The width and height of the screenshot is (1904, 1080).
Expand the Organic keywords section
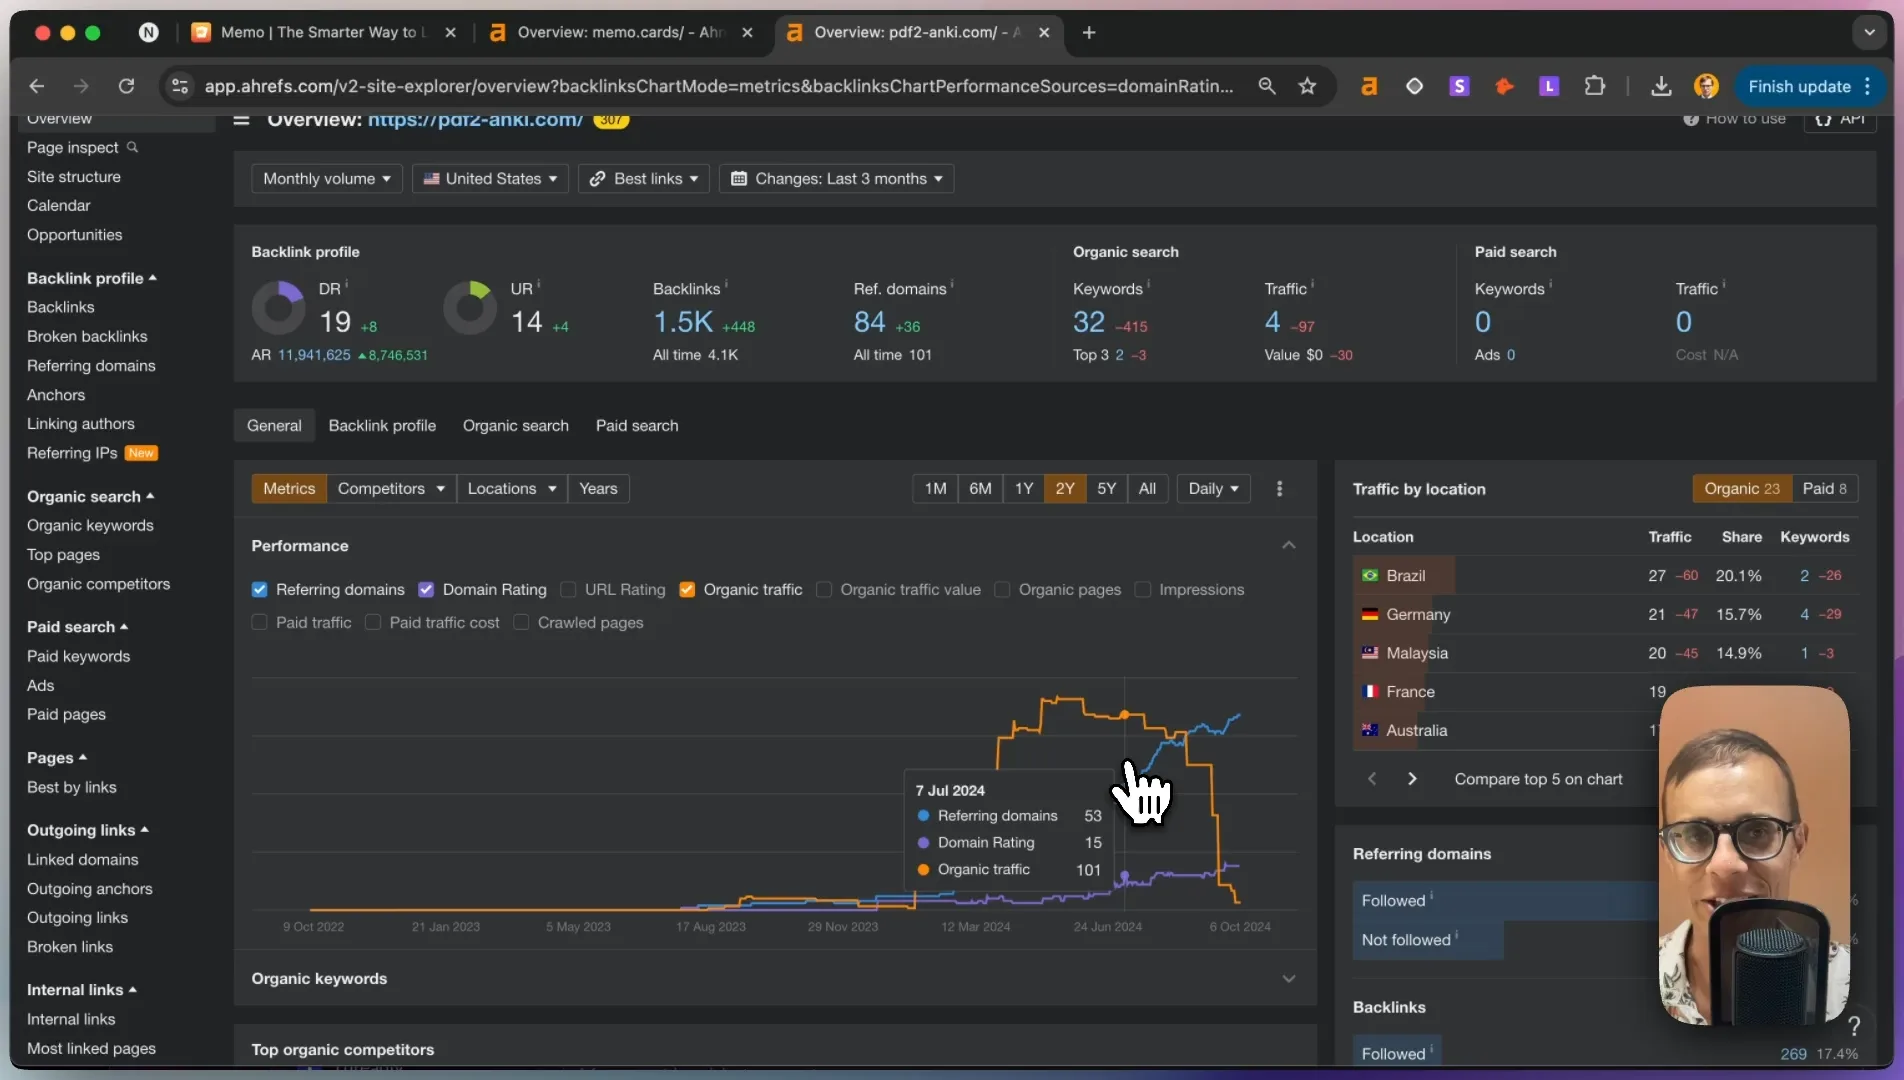coord(1288,978)
